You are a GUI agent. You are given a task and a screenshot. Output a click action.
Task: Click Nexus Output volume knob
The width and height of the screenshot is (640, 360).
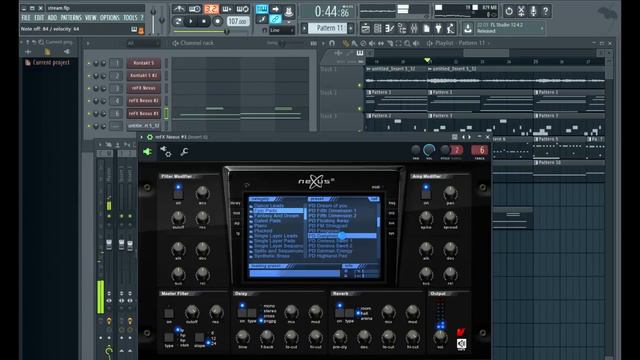pyautogui.click(x=440, y=337)
